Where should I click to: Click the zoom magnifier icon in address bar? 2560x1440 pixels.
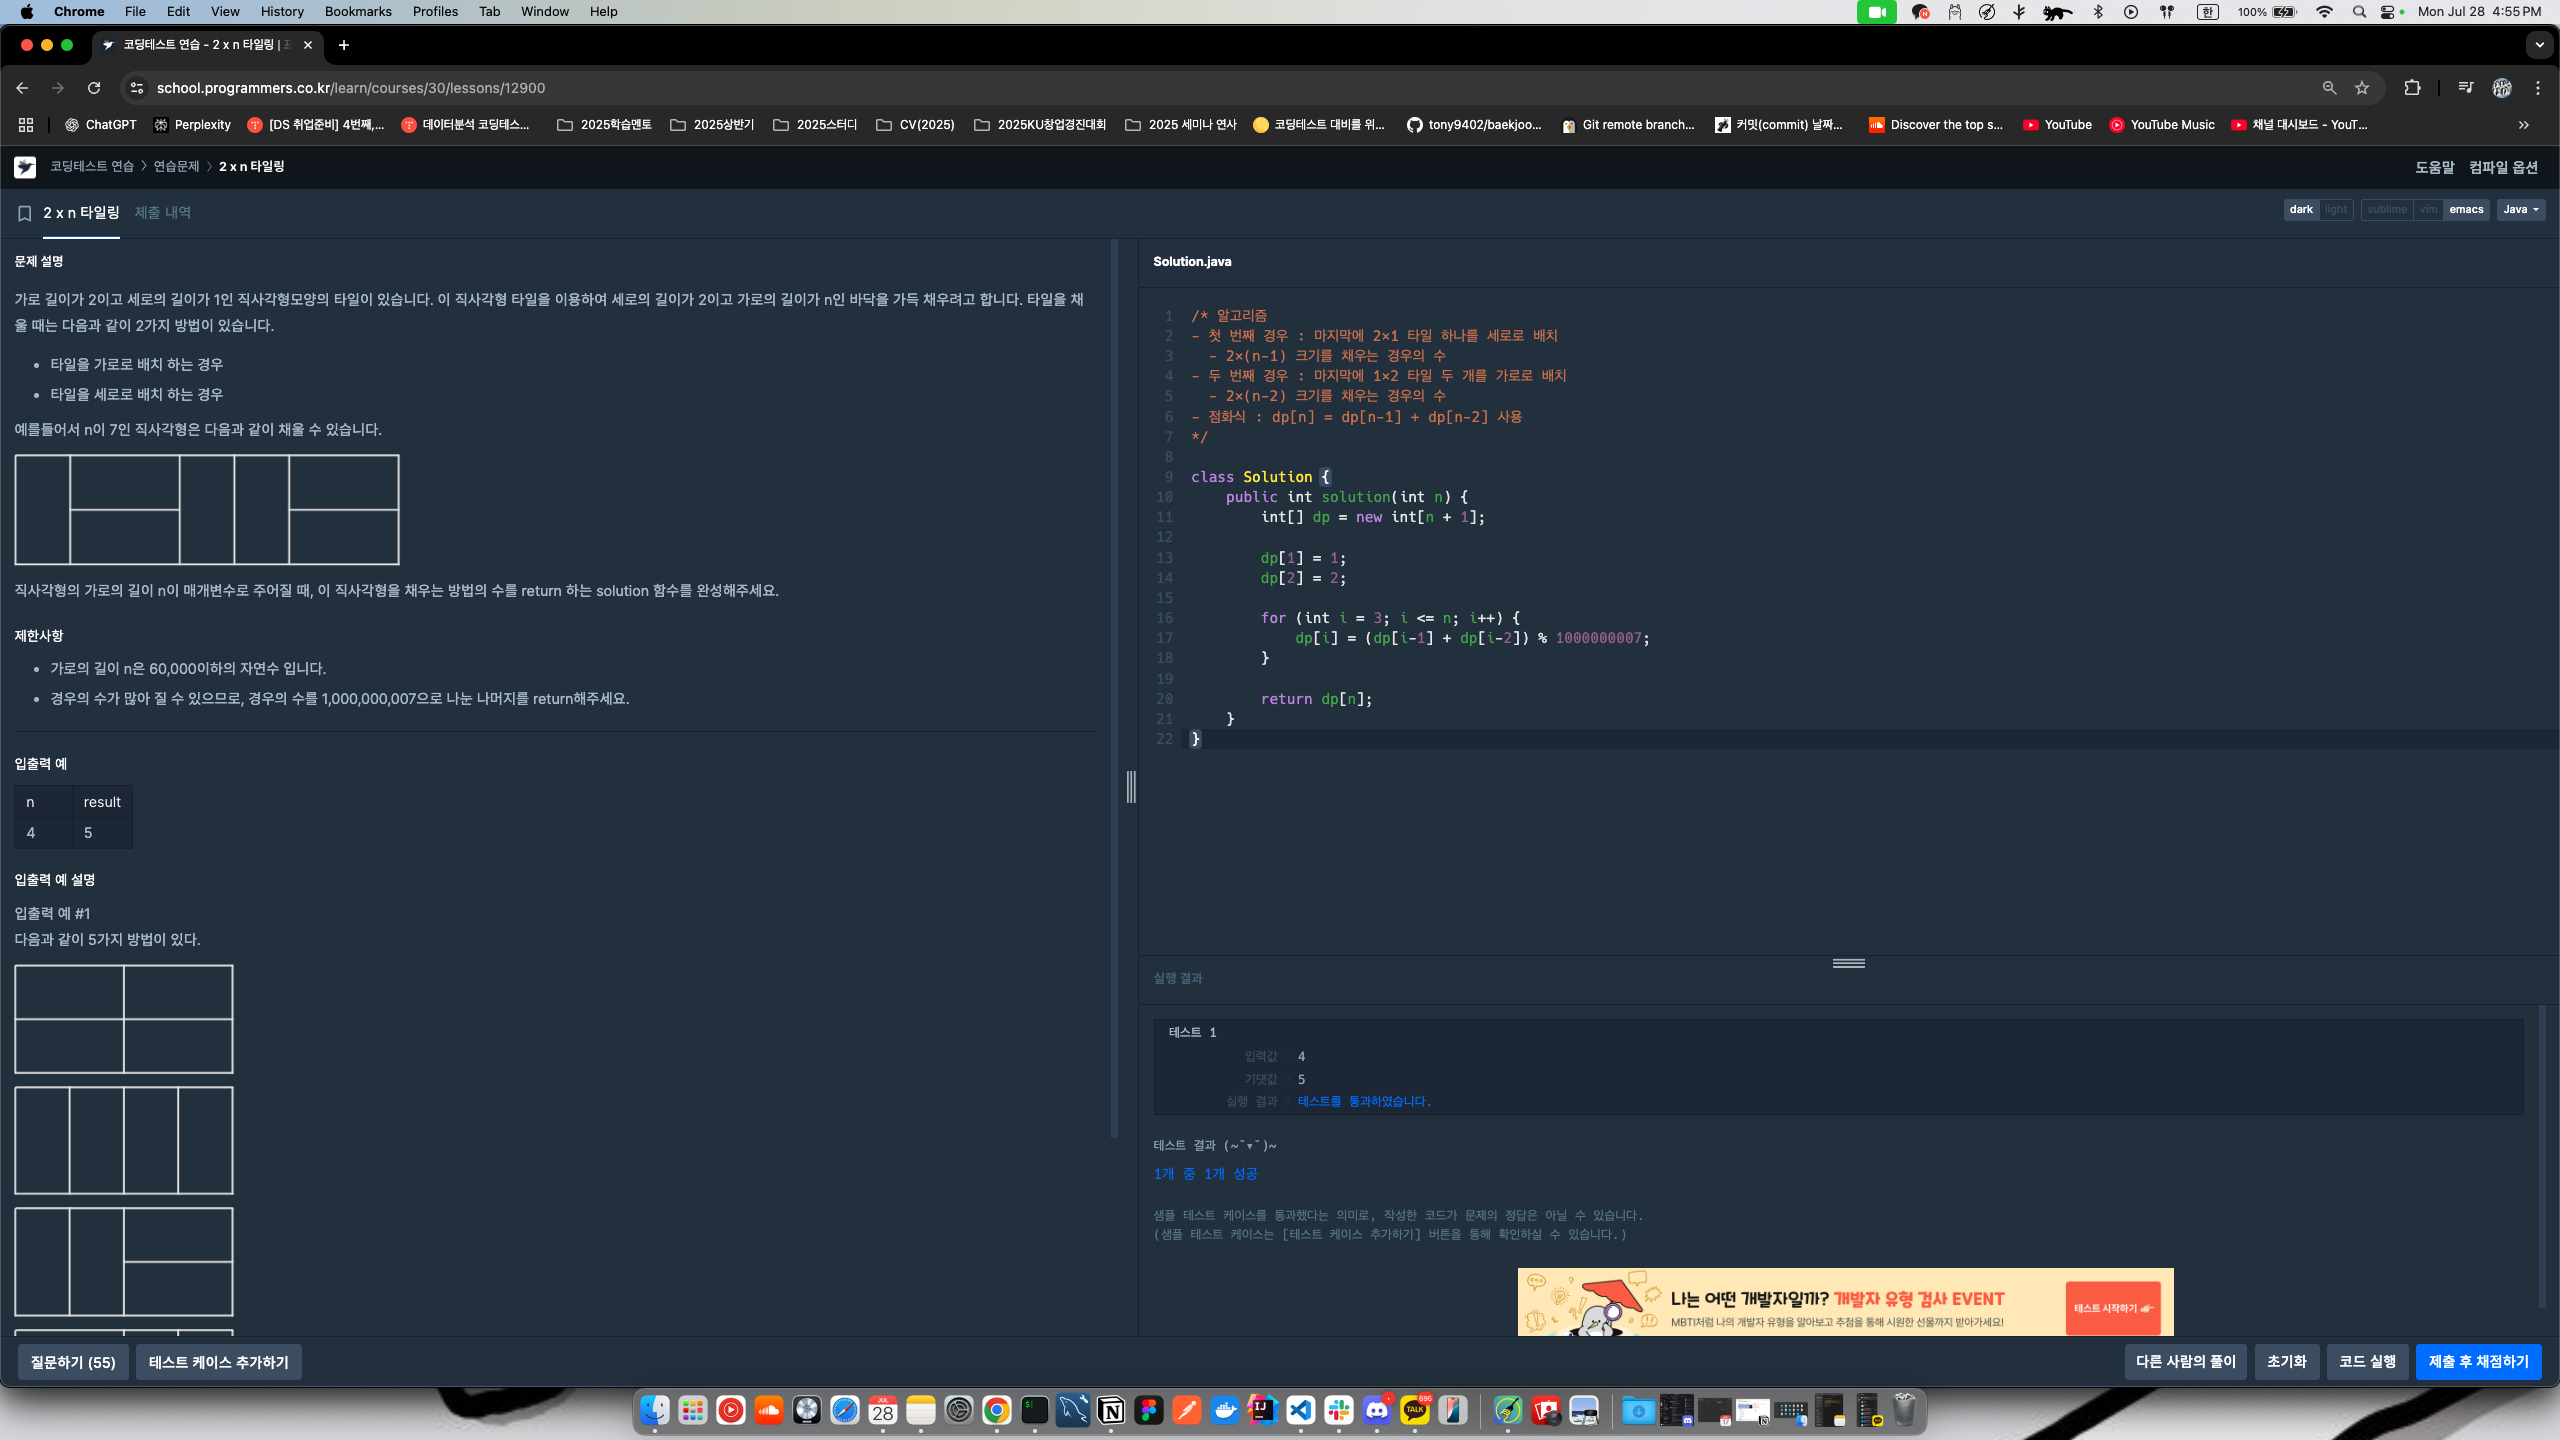coord(2330,88)
